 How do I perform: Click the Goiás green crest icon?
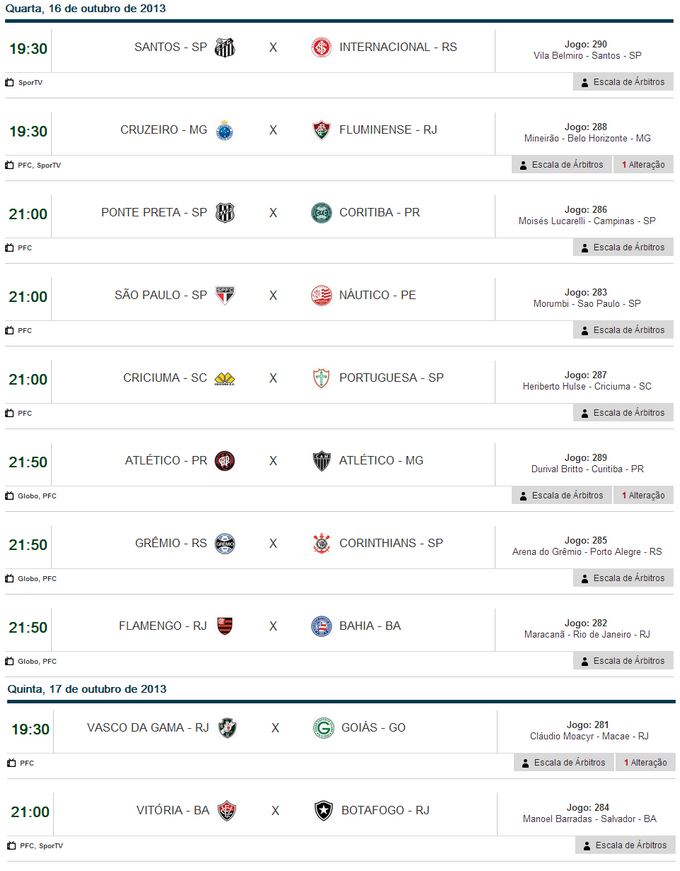(x=323, y=728)
